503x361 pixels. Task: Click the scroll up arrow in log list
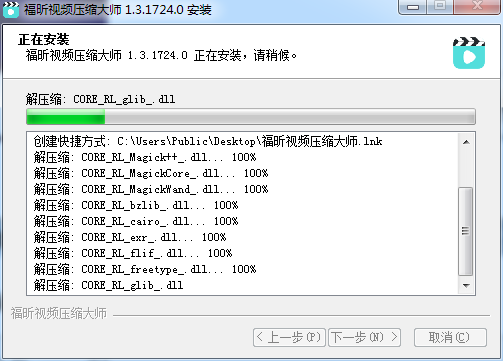click(466, 142)
